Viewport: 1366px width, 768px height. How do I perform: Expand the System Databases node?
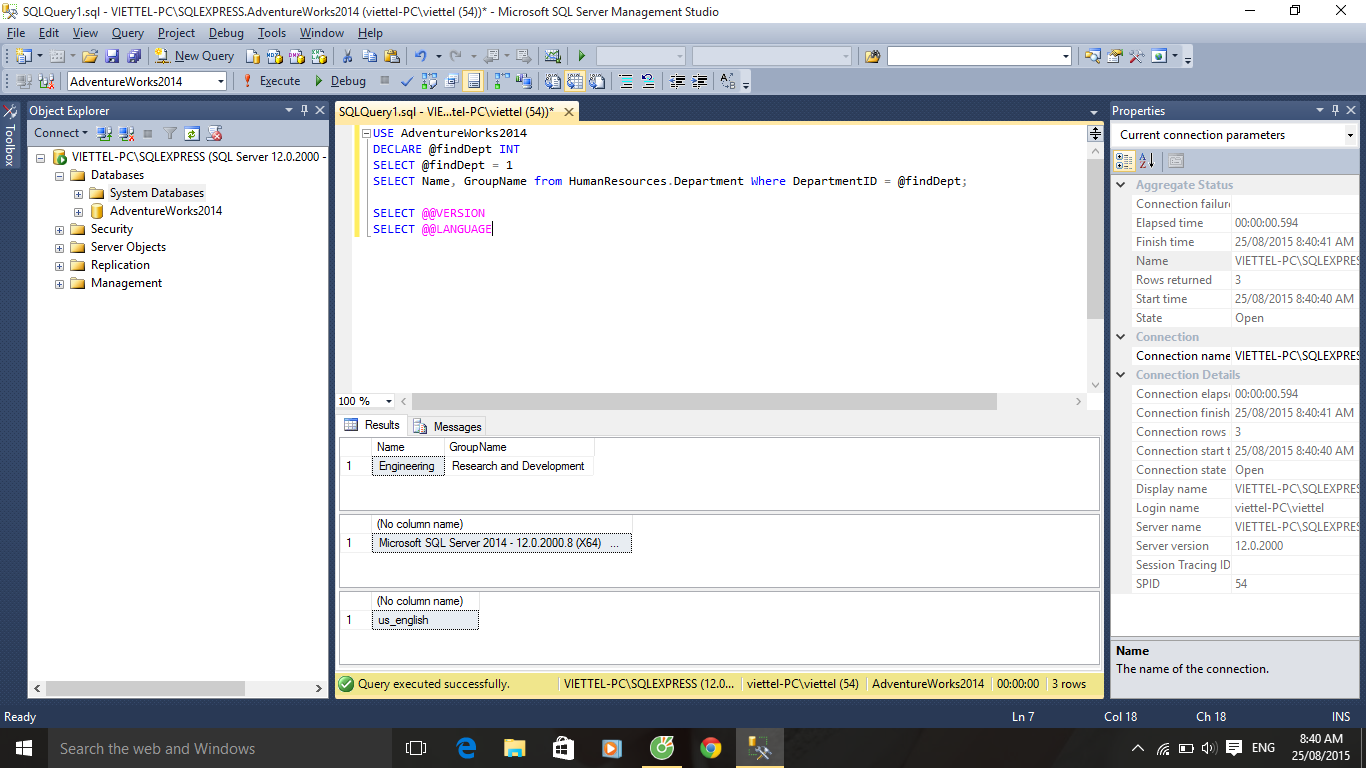pyautogui.click(x=78, y=193)
